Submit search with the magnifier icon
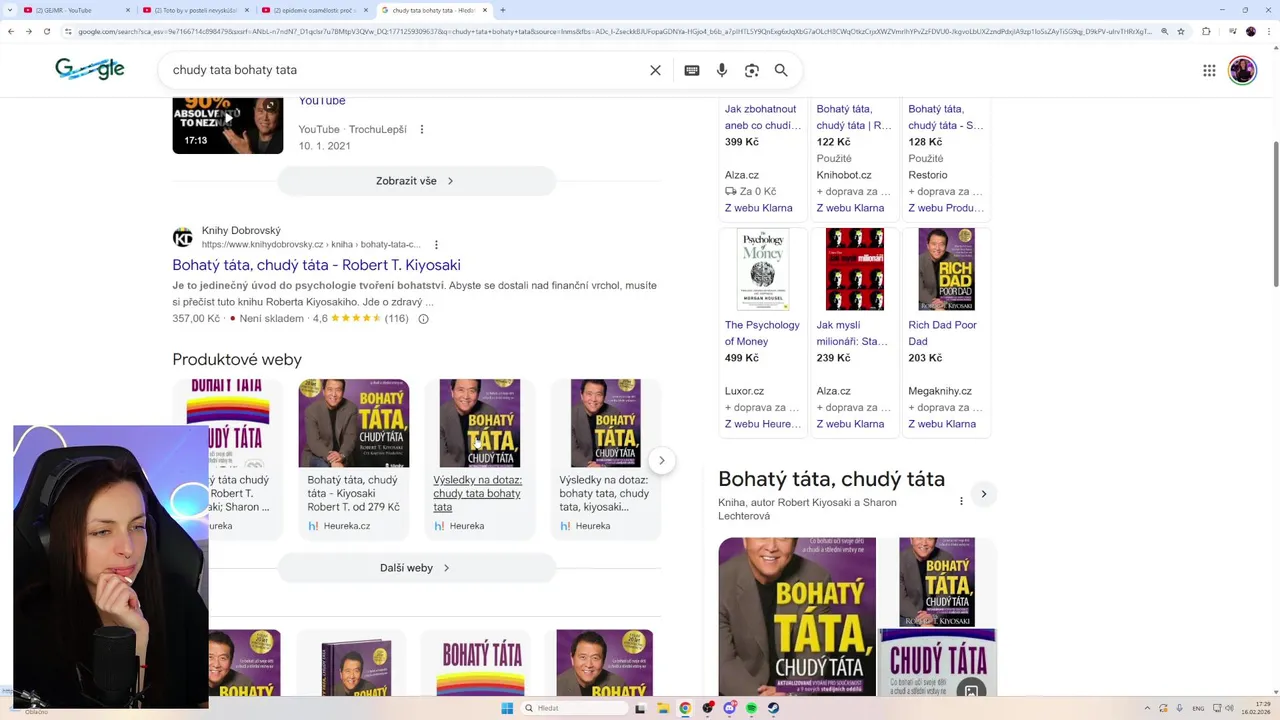Viewport: 1280px width, 720px height. (781, 70)
